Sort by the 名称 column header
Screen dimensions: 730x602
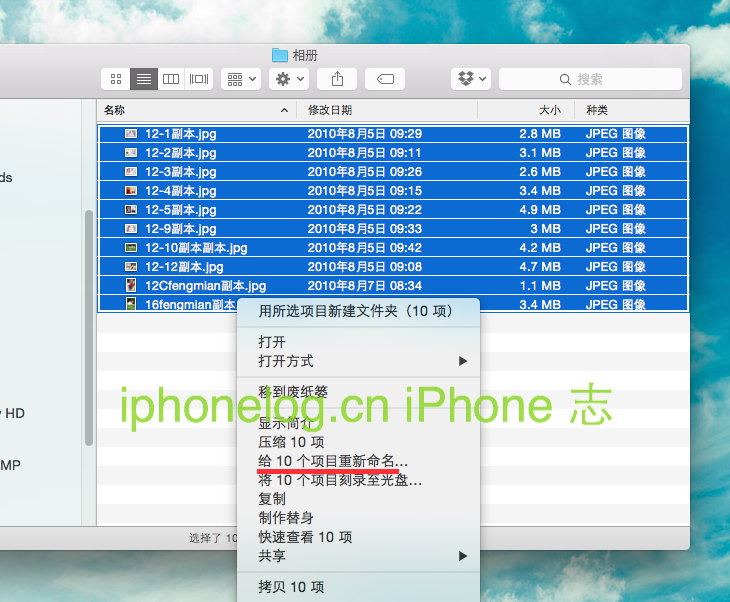coord(196,110)
